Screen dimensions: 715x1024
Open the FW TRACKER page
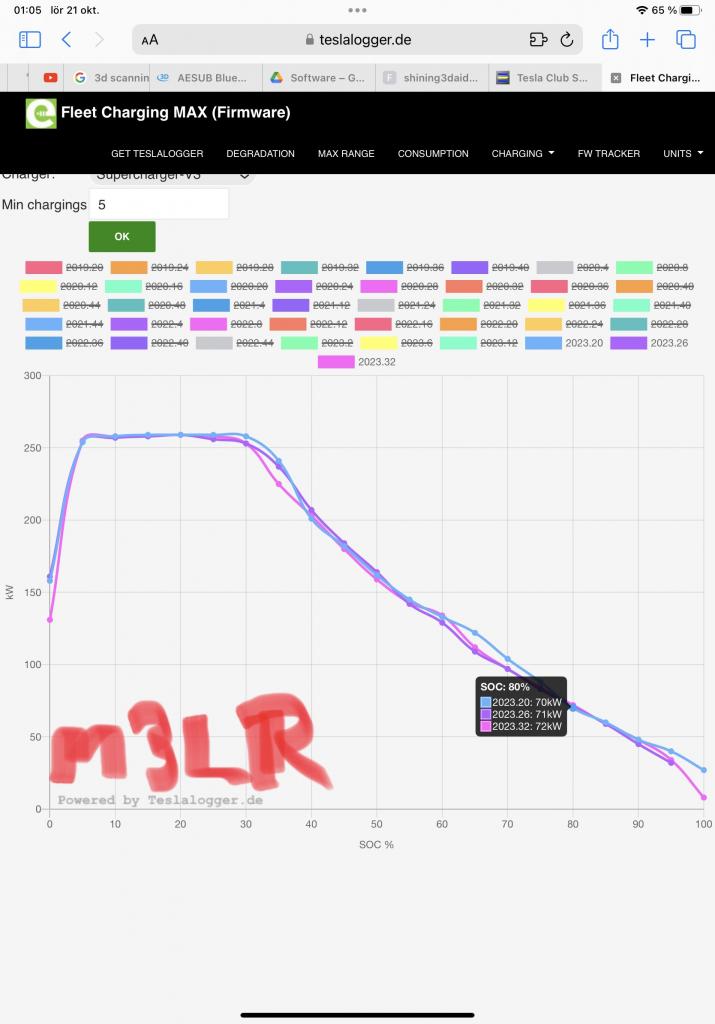point(609,153)
